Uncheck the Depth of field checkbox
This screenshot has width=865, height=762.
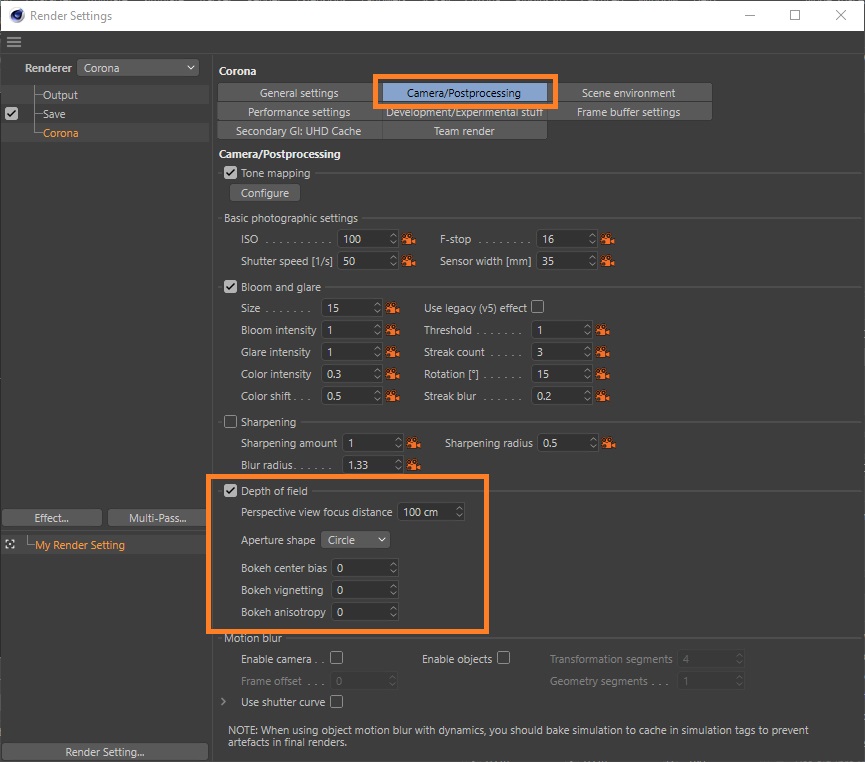click(x=231, y=491)
